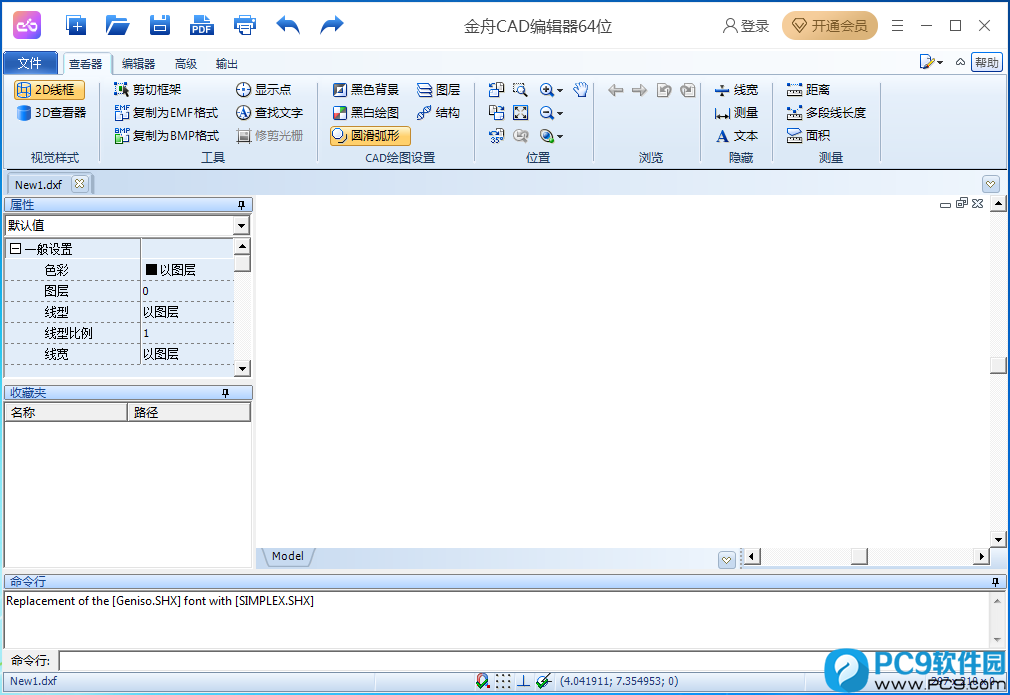Open the 图层 layers dialog
Screen dimensions: 1010x695
point(439,90)
